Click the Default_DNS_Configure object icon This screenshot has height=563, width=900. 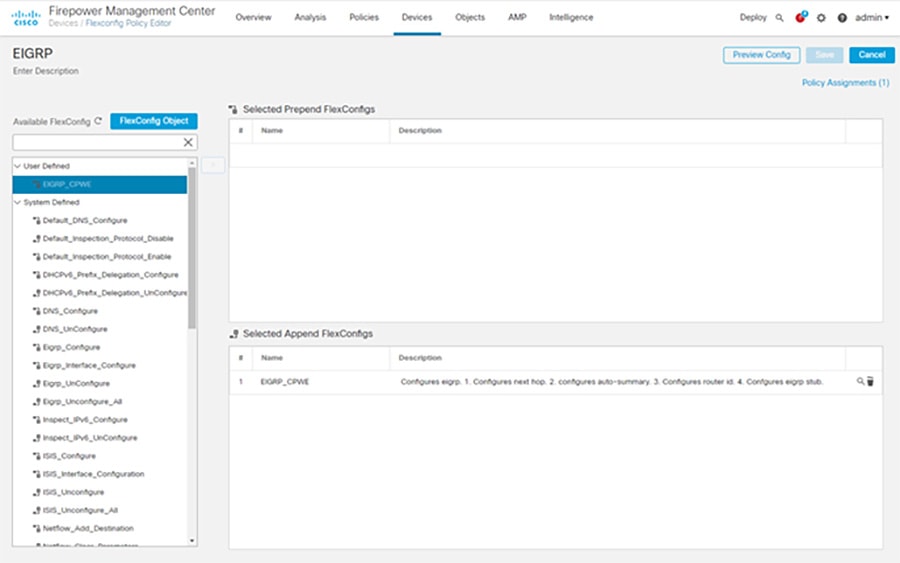click(37, 220)
